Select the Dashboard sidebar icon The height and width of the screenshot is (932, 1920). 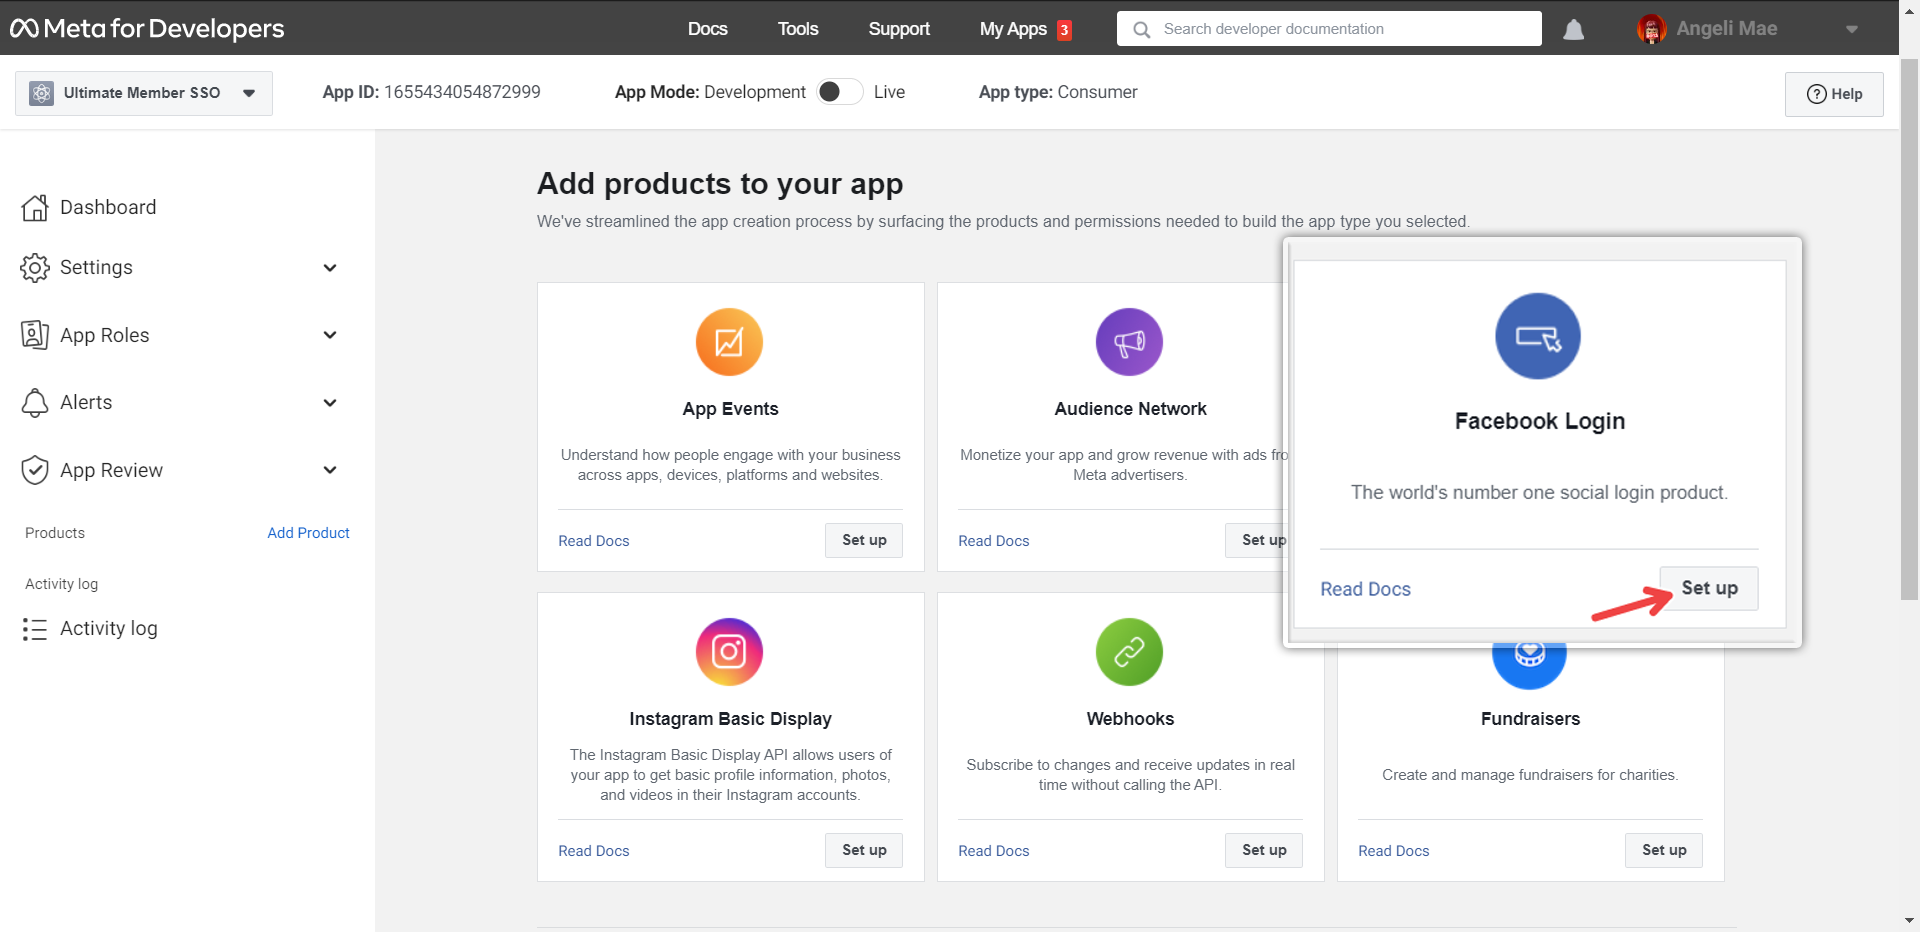[x=35, y=207]
